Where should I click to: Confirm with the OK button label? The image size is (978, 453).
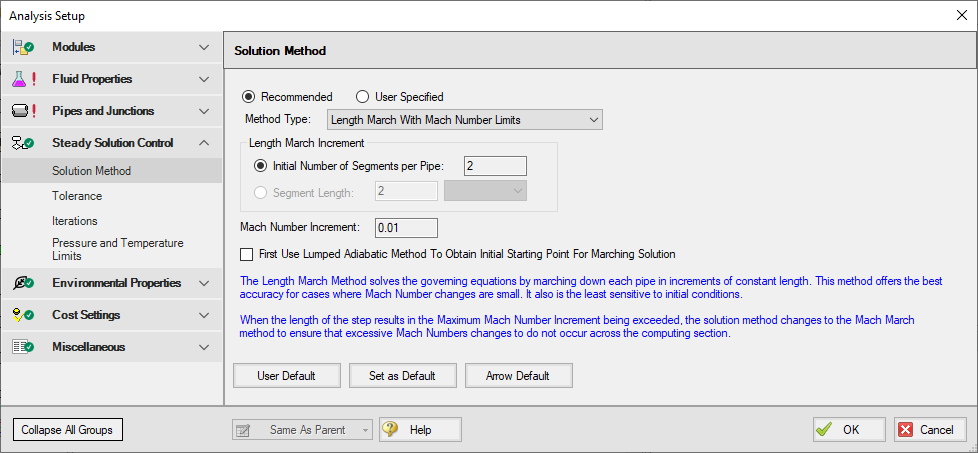(x=851, y=430)
